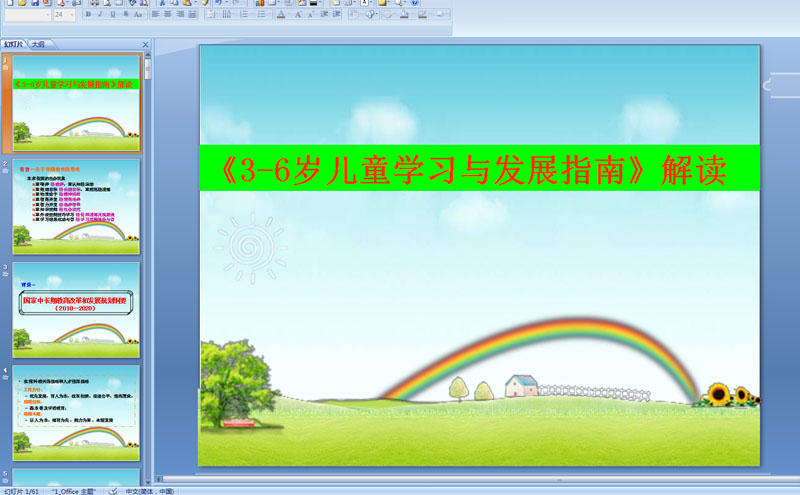800x495 pixels.
Task: Click the spell check status icon
Action: pos(113,491)
